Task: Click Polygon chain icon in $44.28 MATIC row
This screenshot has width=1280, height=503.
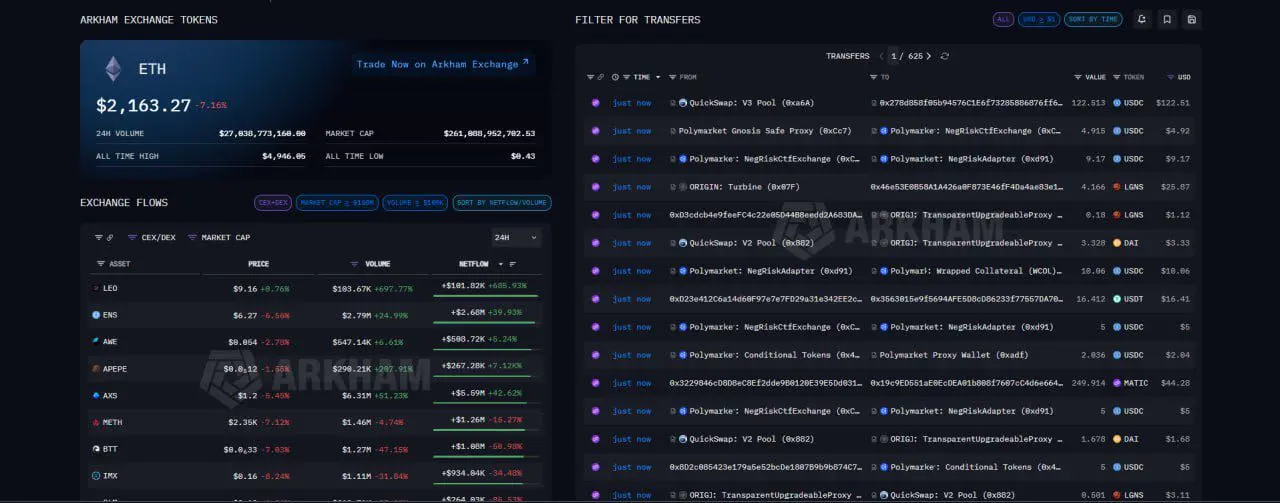Action: 595,383
